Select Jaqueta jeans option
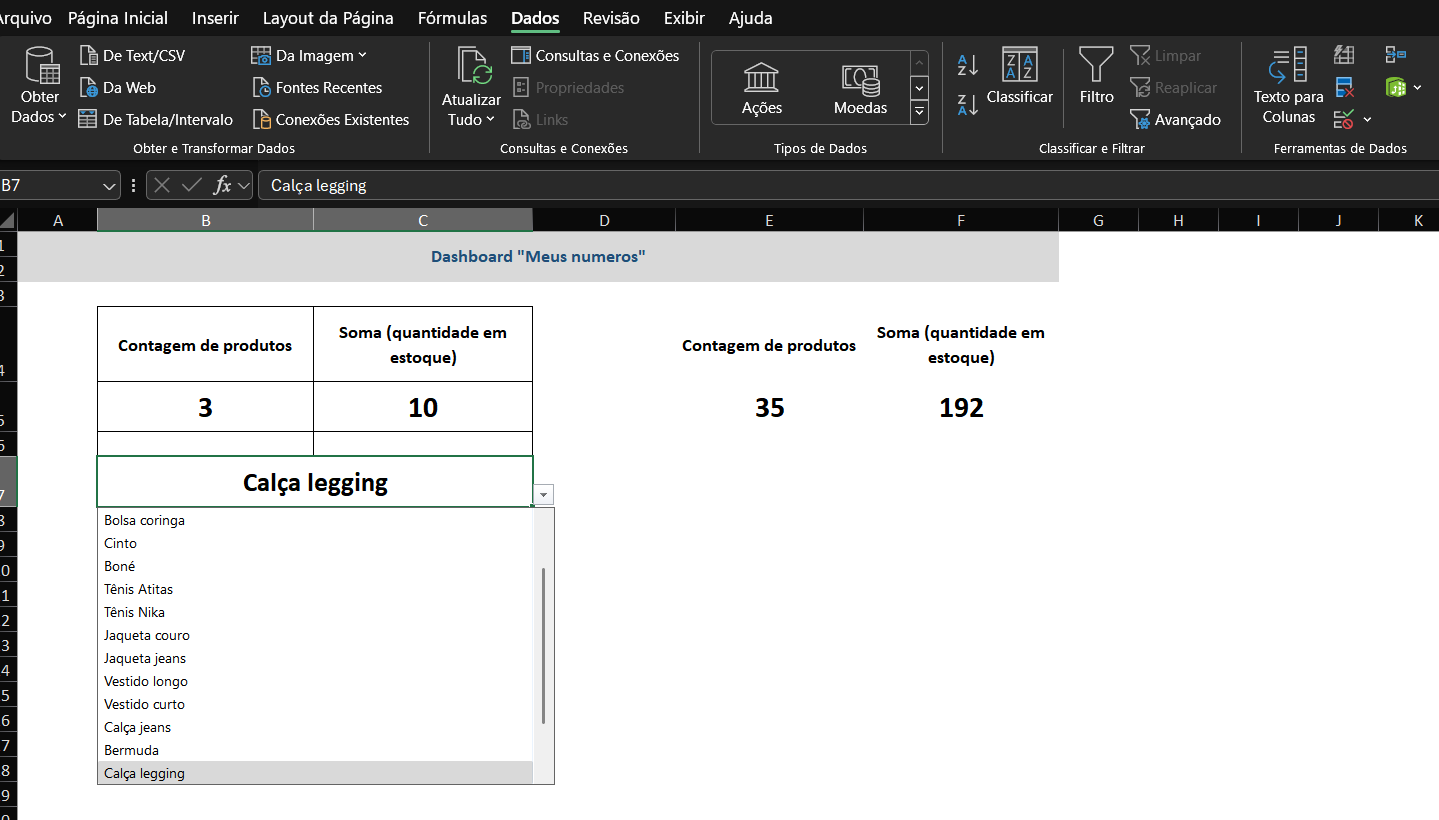Screen dimensions: 1439x820 315,658
